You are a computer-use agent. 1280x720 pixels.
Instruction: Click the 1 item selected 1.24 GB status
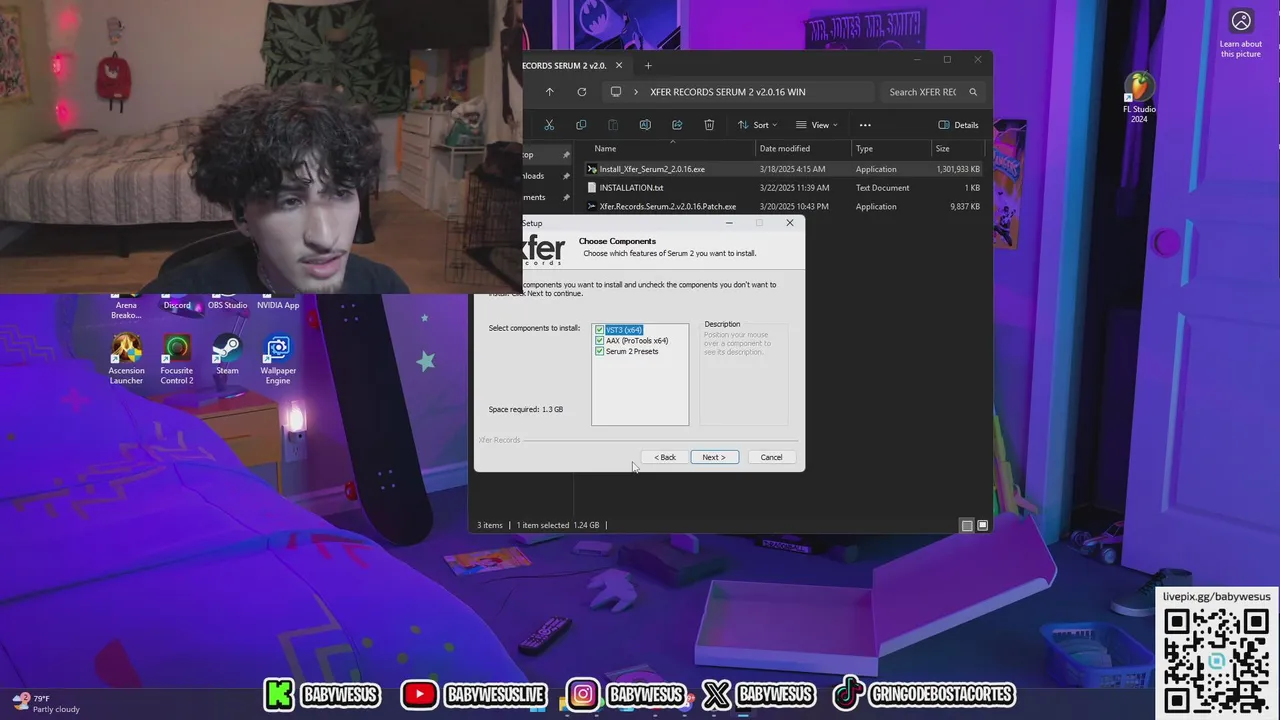558,525
